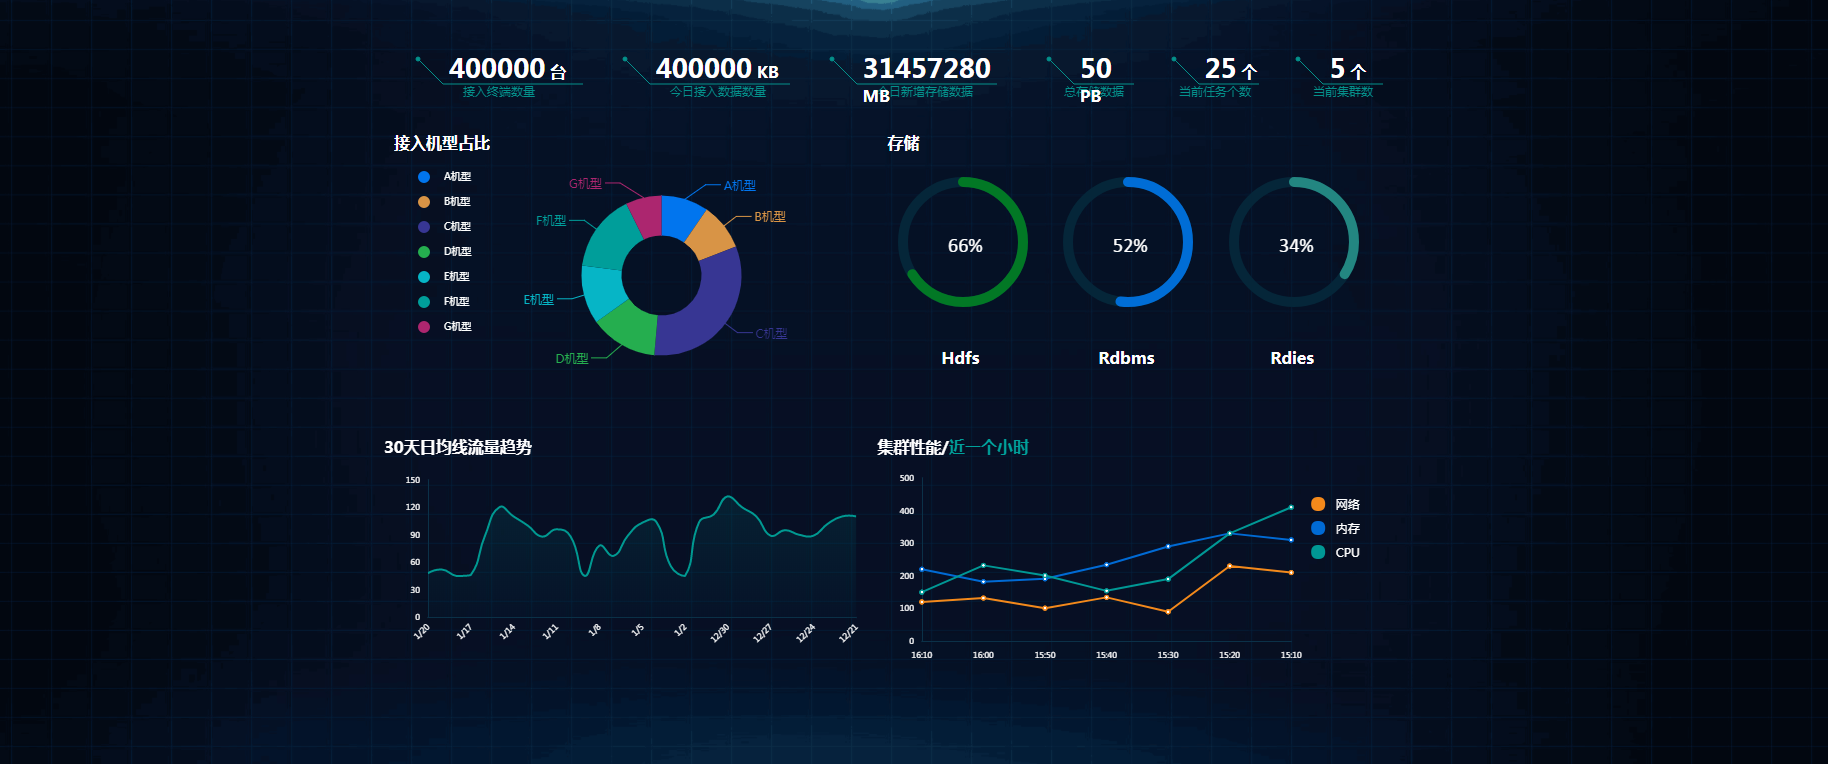Screen dimensions: 1828x764
Task: Click the 内存 line point at 15:30
Action: [x=1168, y=546]
